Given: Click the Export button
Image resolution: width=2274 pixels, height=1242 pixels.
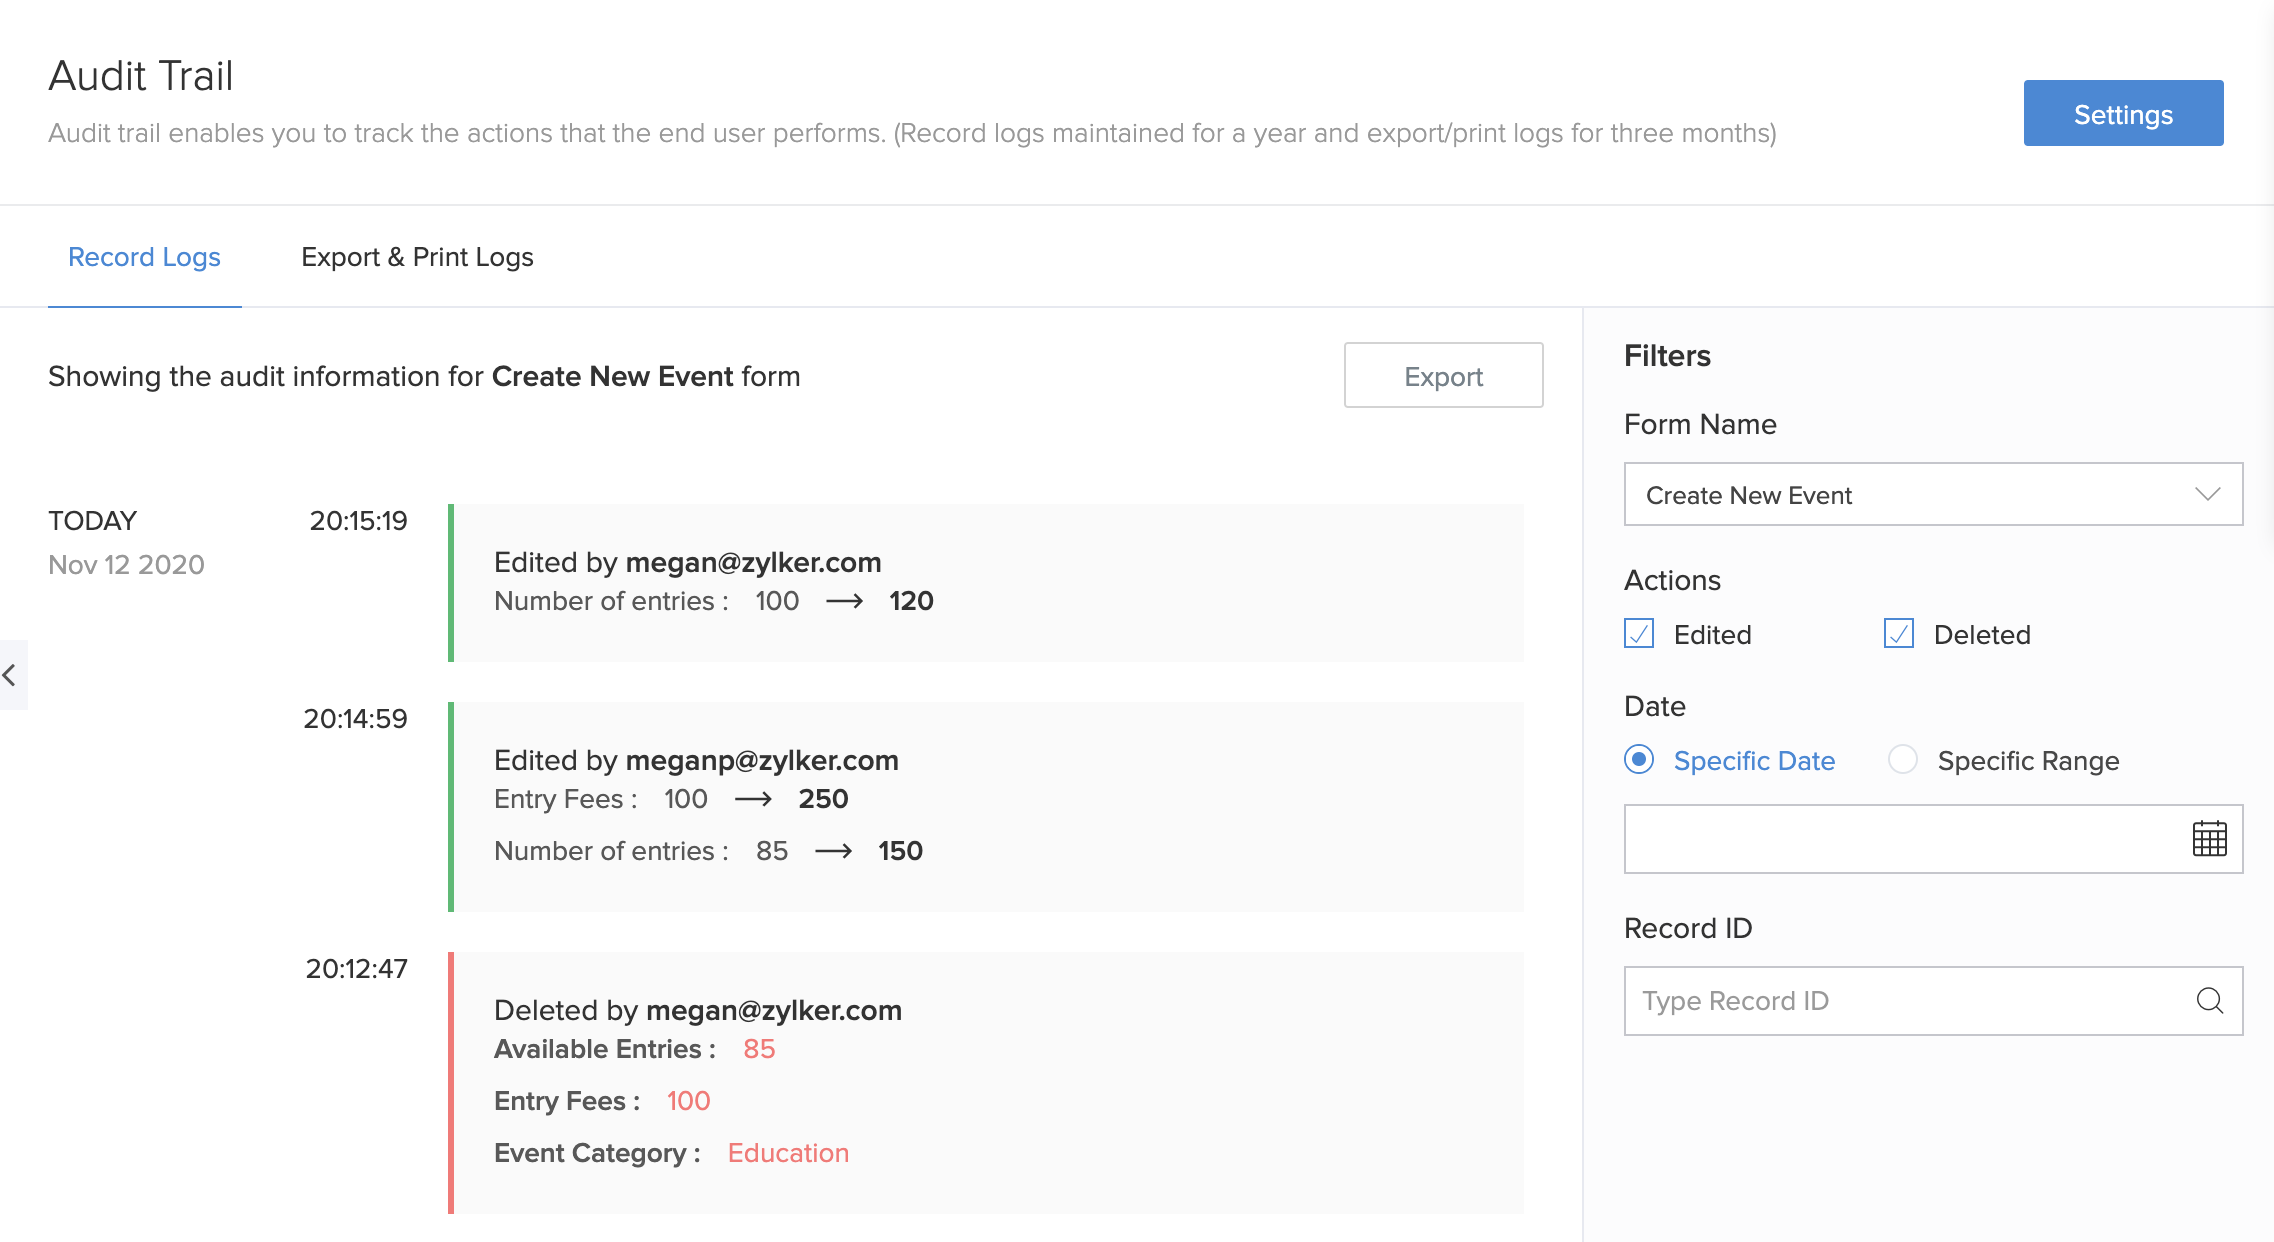Looking at the screenshot, I should 1443,376.
